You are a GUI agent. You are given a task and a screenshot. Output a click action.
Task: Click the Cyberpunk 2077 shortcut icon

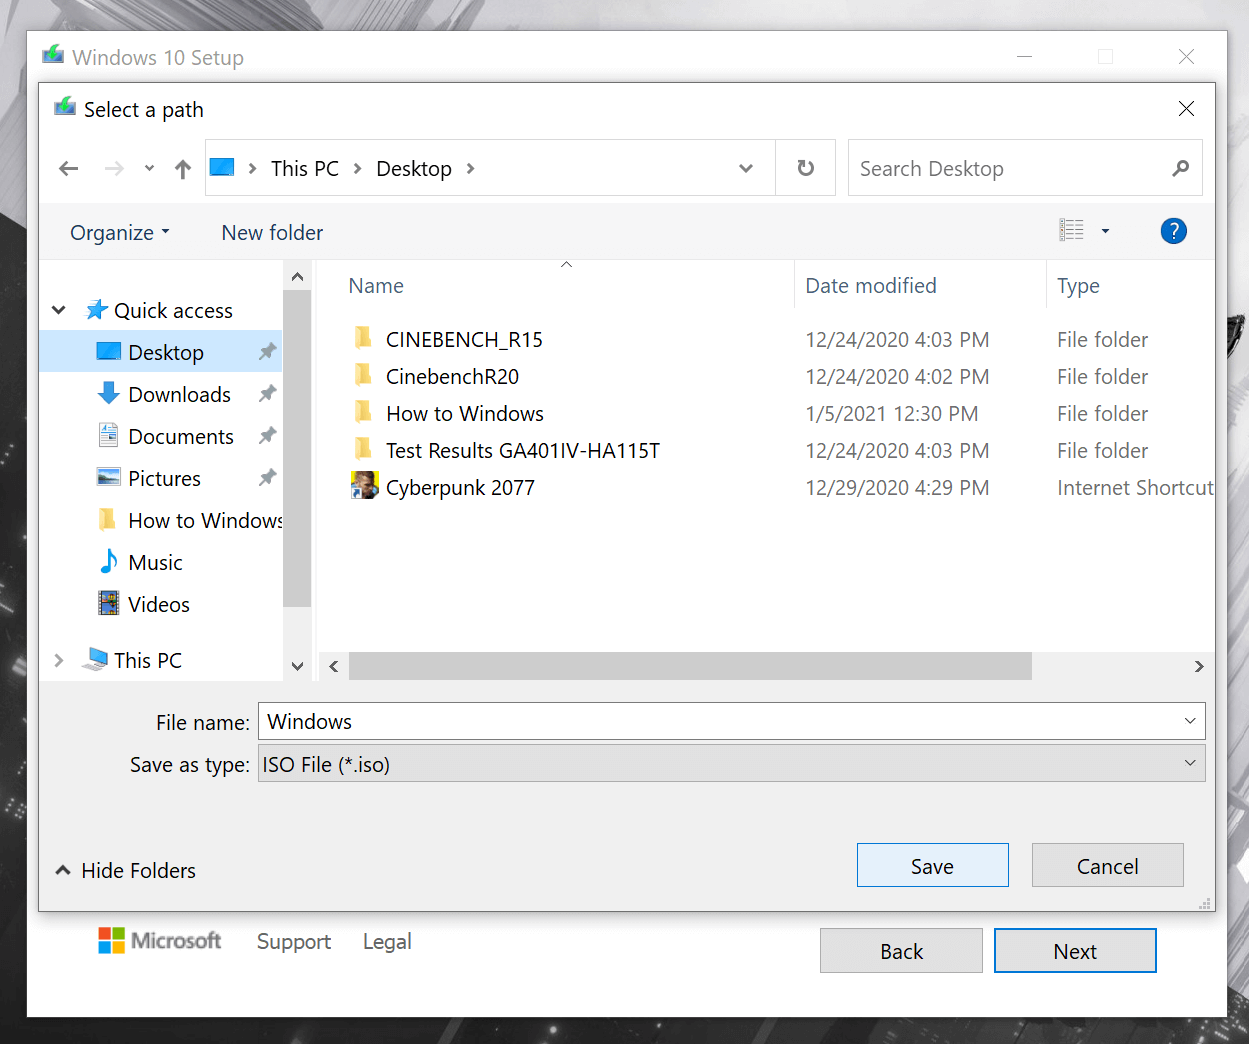(x=364, y=486)
